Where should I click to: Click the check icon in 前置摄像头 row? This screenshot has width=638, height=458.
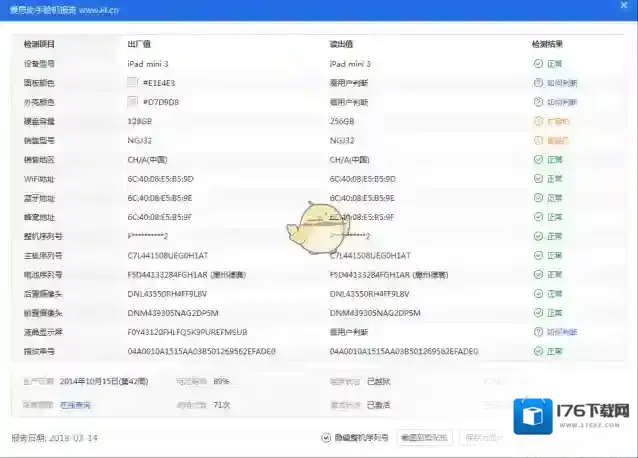click(538, 312)
